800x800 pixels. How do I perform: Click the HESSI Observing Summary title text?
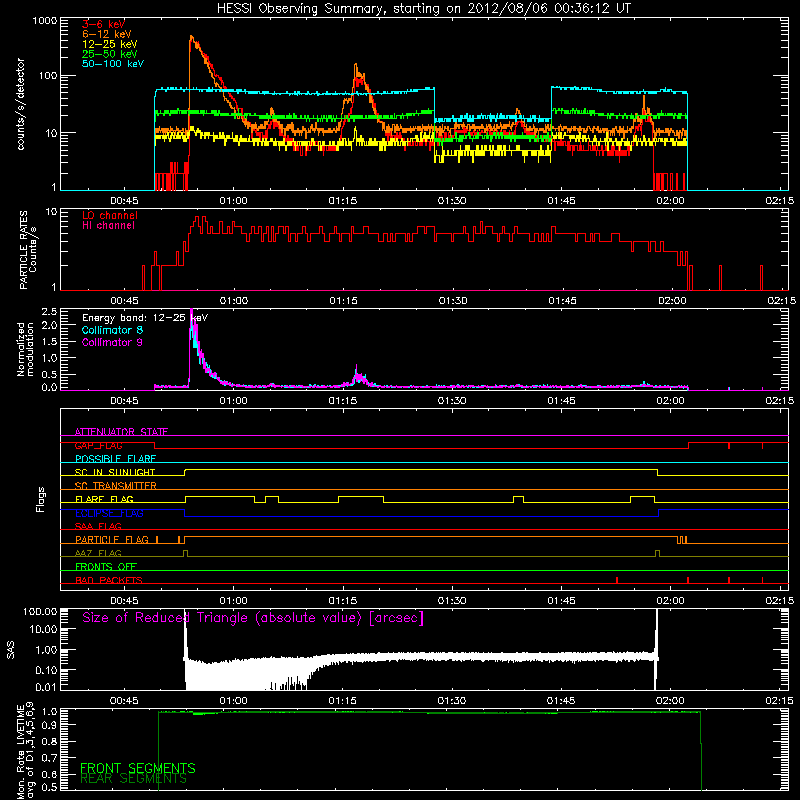[424, 9]
